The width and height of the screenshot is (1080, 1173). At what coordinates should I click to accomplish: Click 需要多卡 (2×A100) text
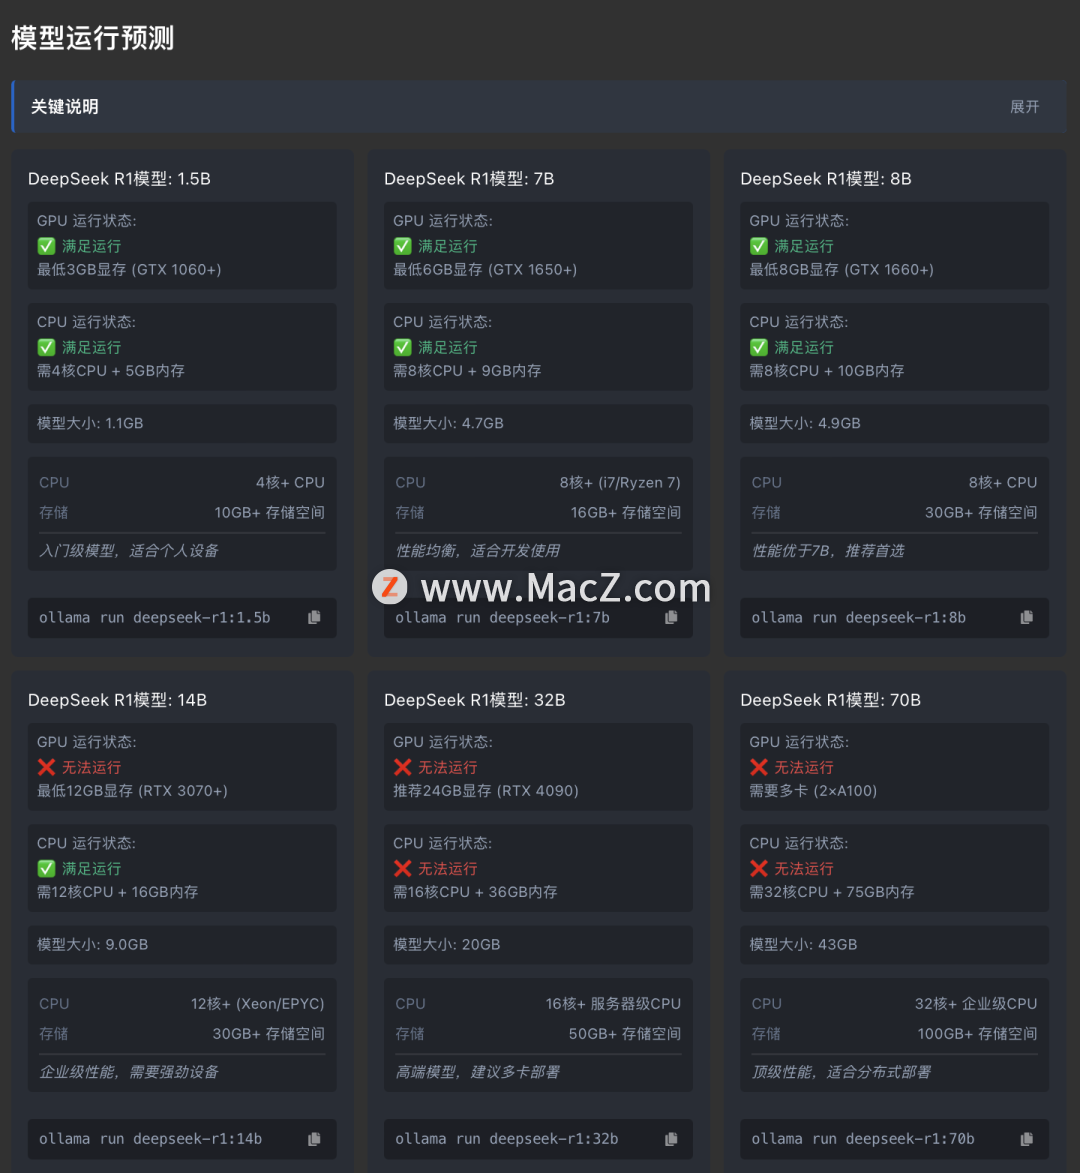pos(813,791)
